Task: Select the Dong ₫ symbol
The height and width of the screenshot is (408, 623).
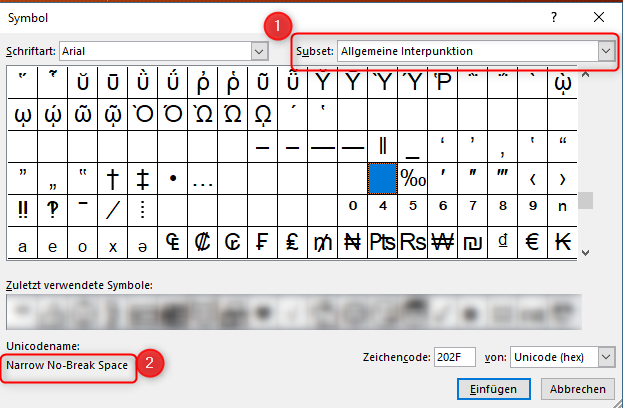Action: [503, 243]
